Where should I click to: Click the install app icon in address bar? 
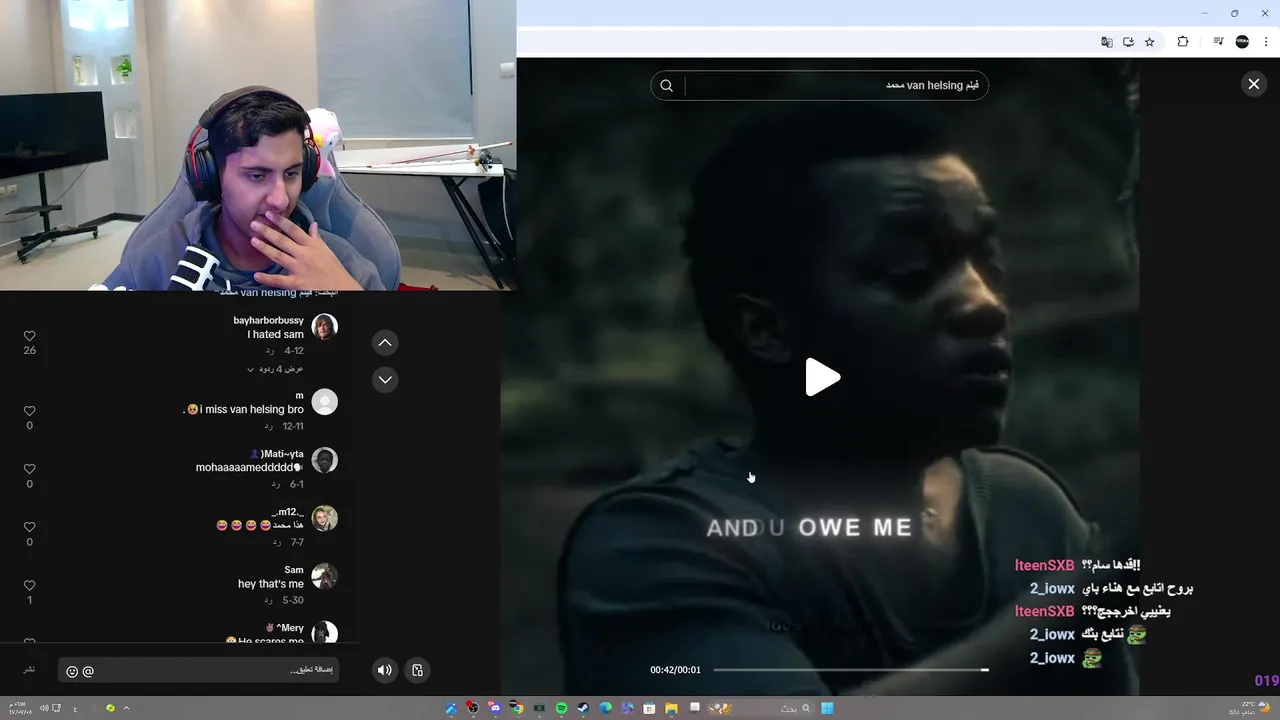(x=1128, y=42)
